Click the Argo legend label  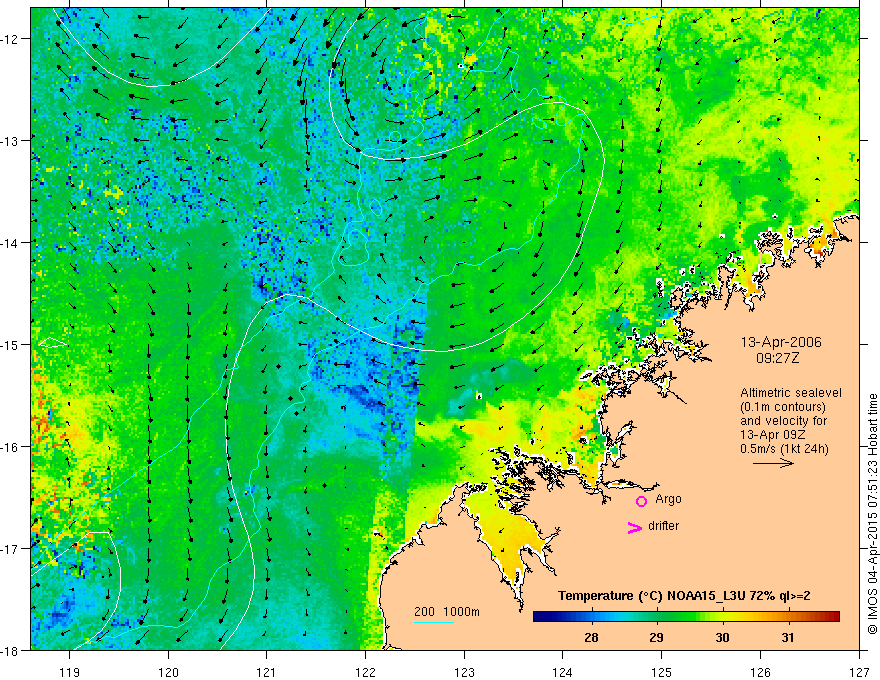pyautogui.click(x=668, y=499)
